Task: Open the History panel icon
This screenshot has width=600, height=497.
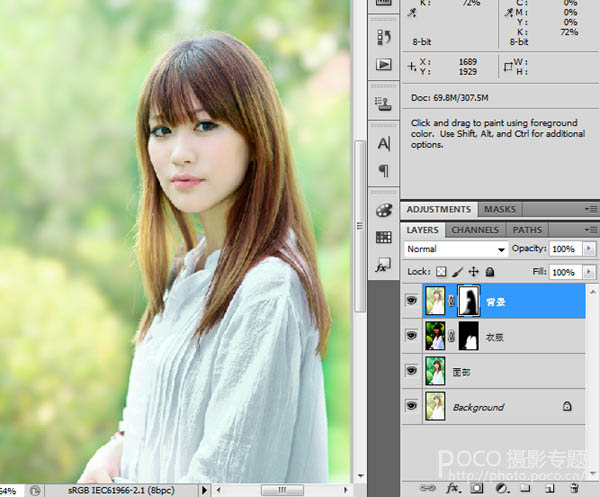Action: pos(384,37)
